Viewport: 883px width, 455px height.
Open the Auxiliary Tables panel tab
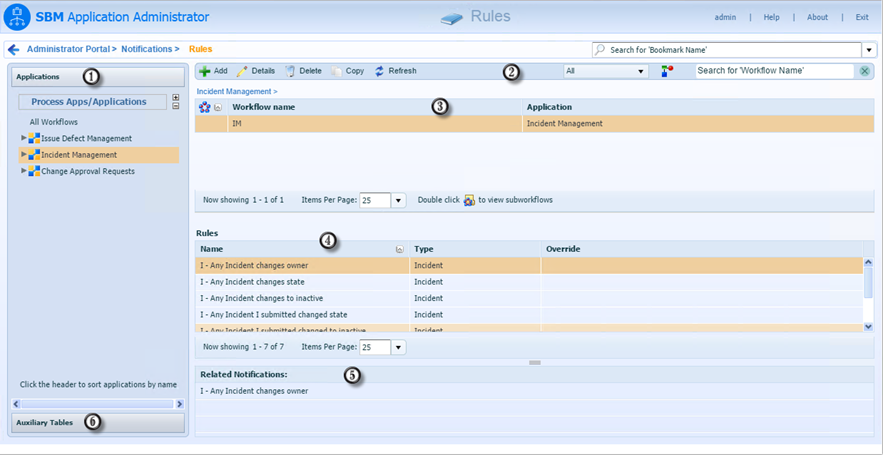[98, 422]
